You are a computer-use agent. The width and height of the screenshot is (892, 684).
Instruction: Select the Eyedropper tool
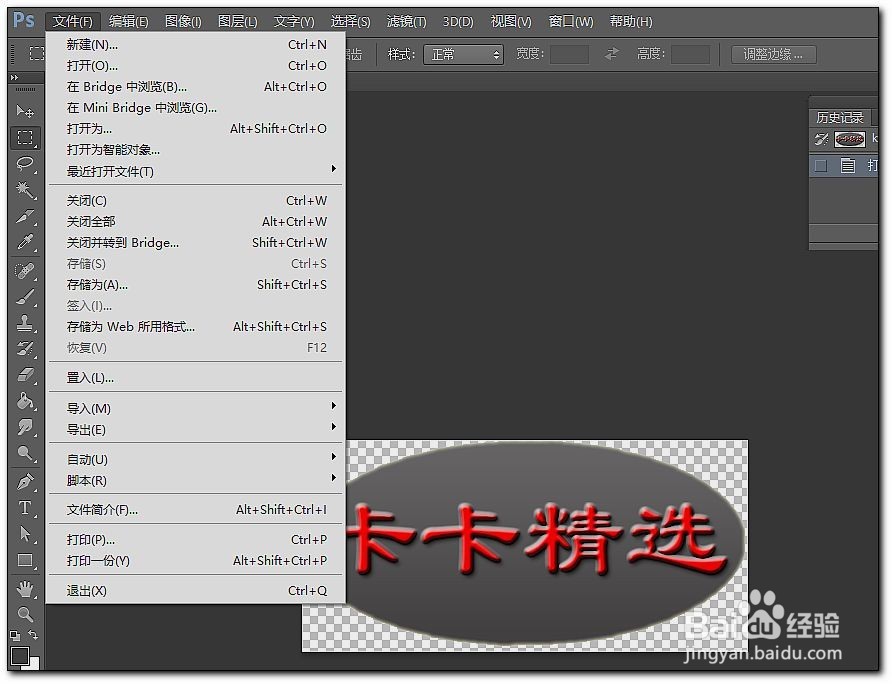coord(25,242)
